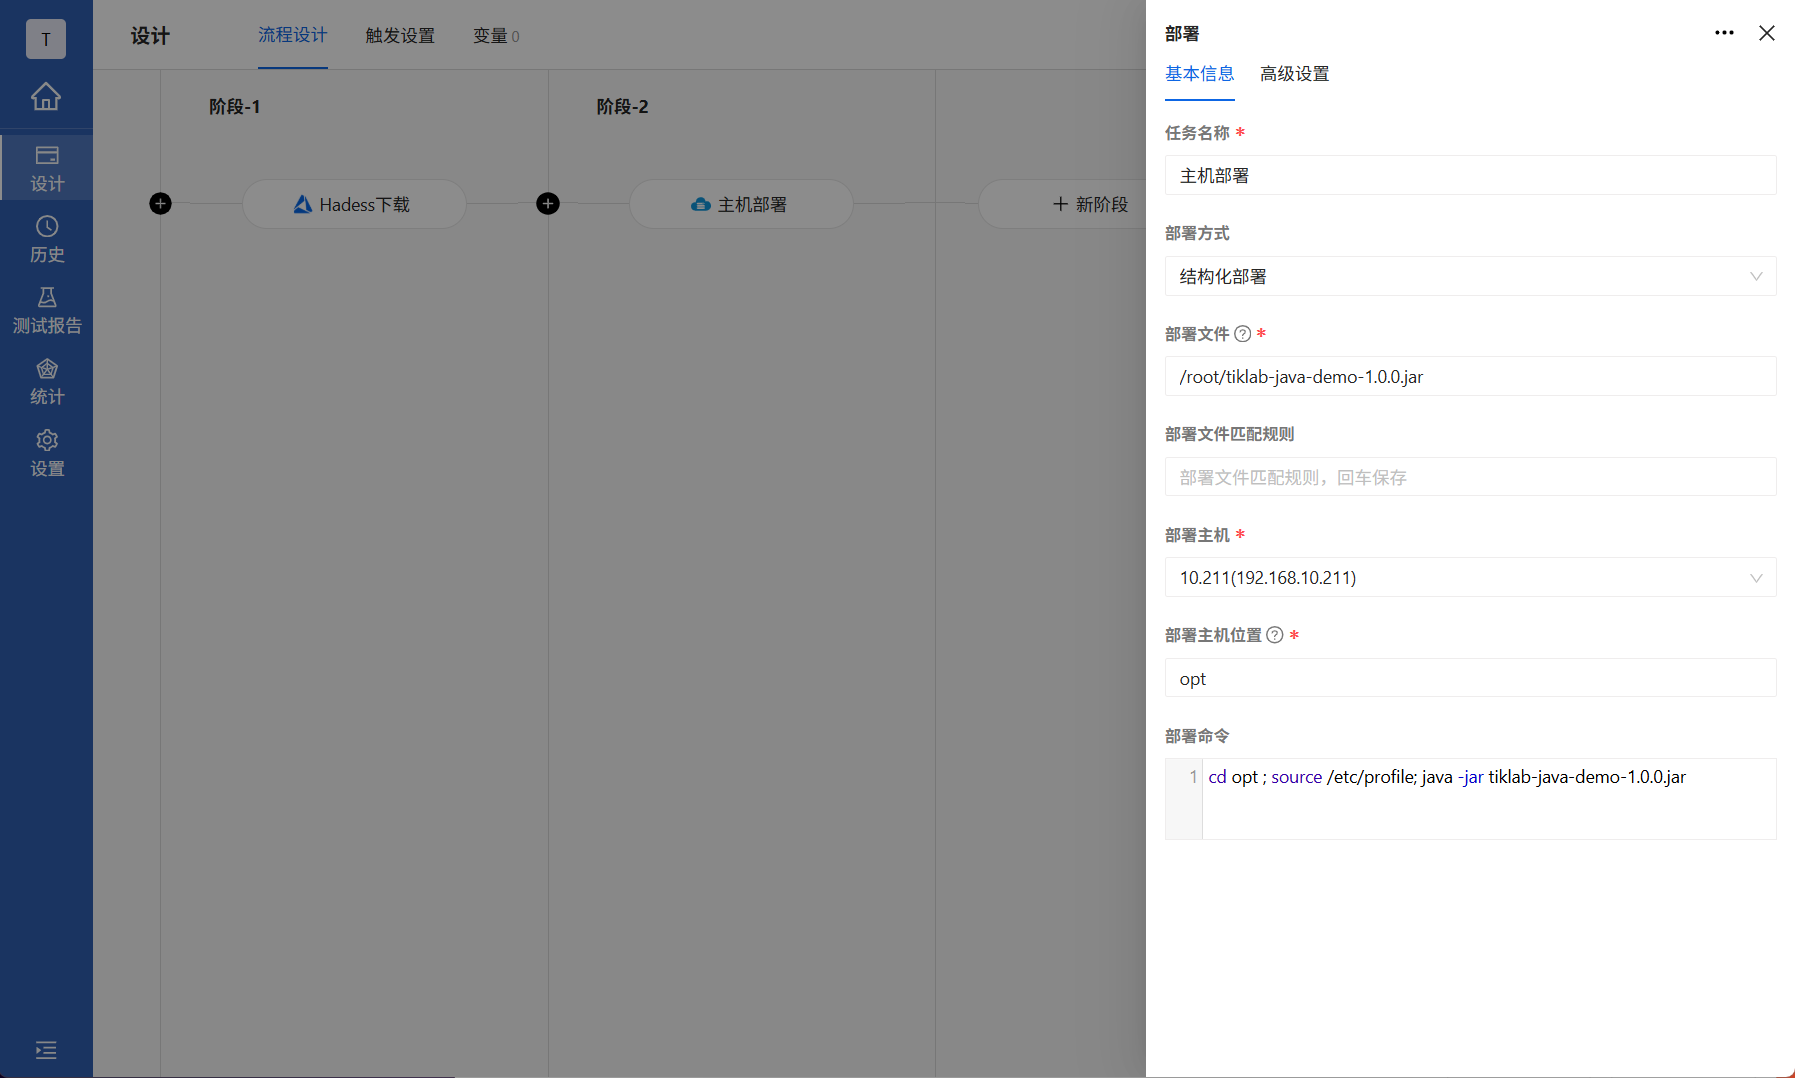Viewport: 1795px width, 1078px height.
Task: Open the 触发设置 tab
Action: 400,35
